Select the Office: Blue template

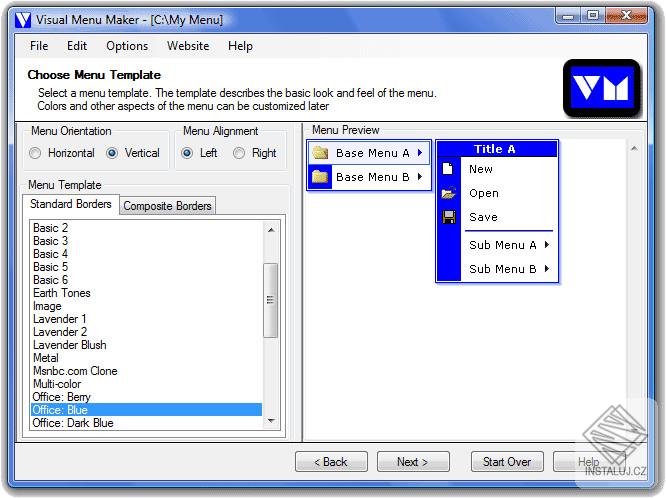pos(147,410)
